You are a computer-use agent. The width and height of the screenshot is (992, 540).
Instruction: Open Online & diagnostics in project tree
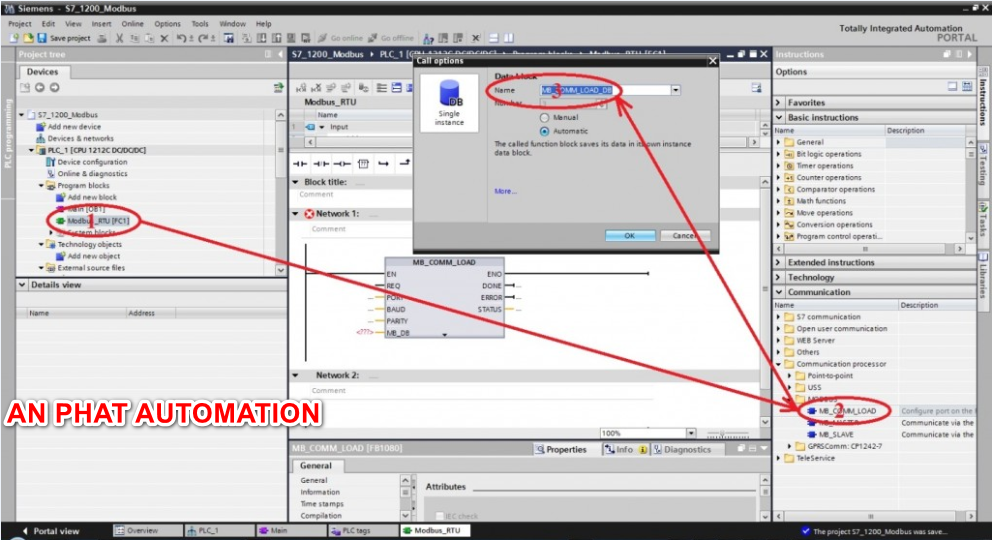[x=92, y=174]
